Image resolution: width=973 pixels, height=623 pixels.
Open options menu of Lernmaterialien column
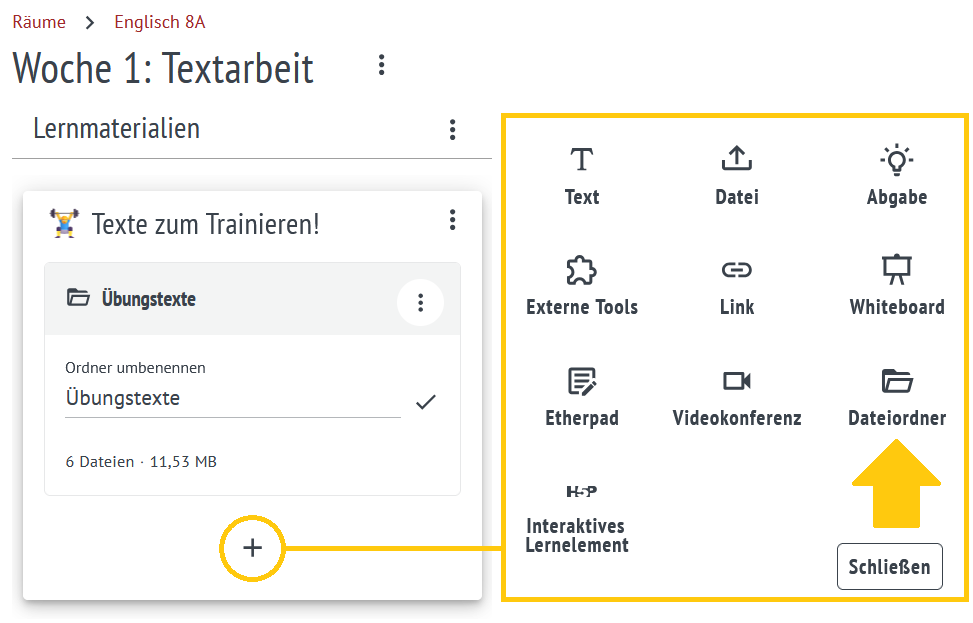click(x=453, y=129)
